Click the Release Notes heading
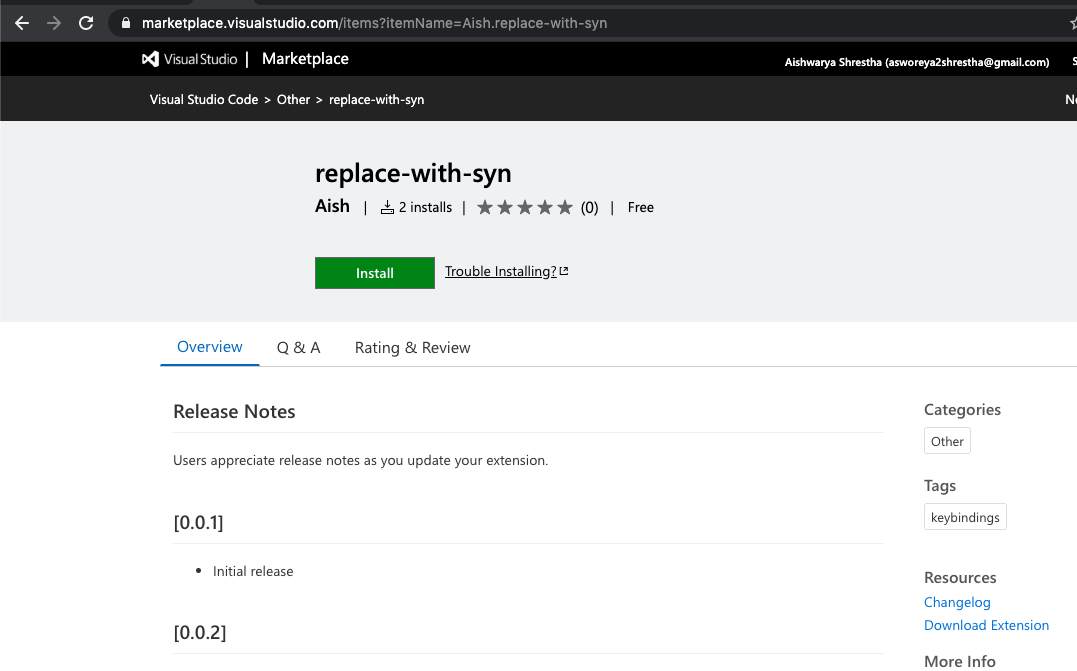 click(234, 411)
